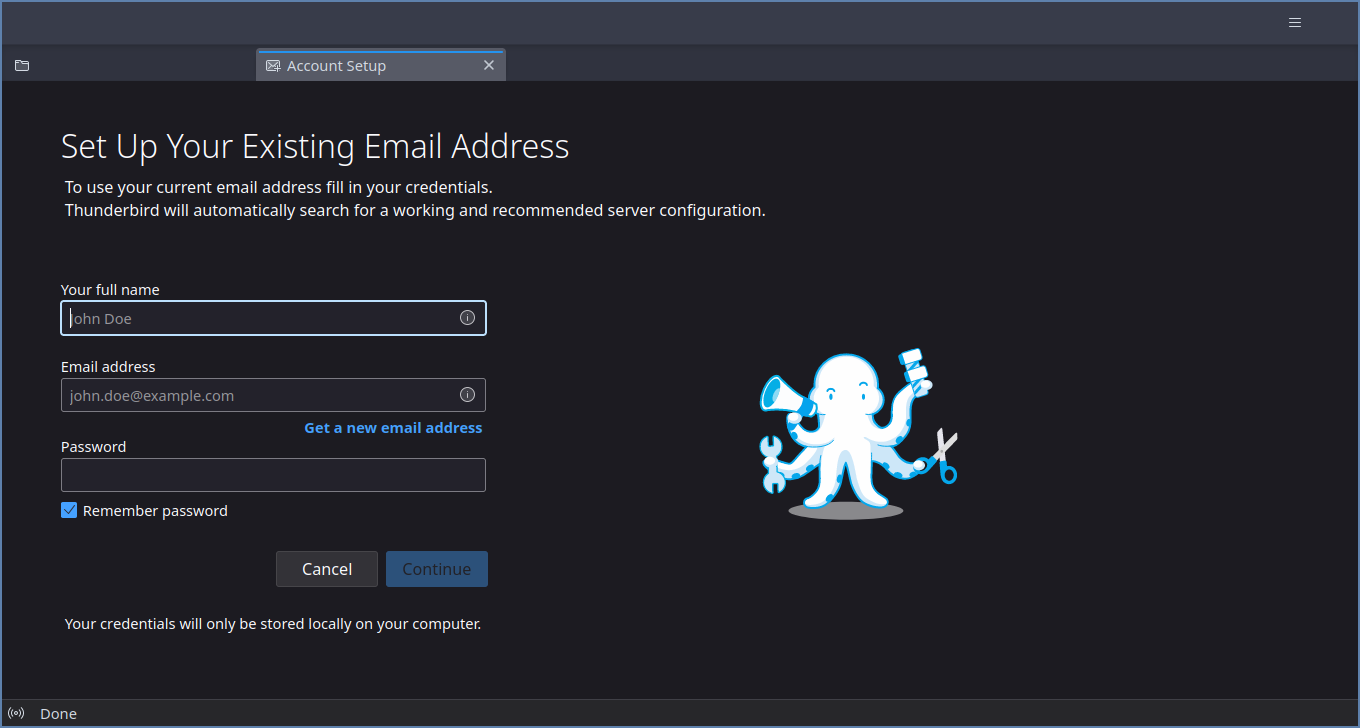Click the folder icon in the tab bar
Screen dimensions: 1360x728
point(22,66)
